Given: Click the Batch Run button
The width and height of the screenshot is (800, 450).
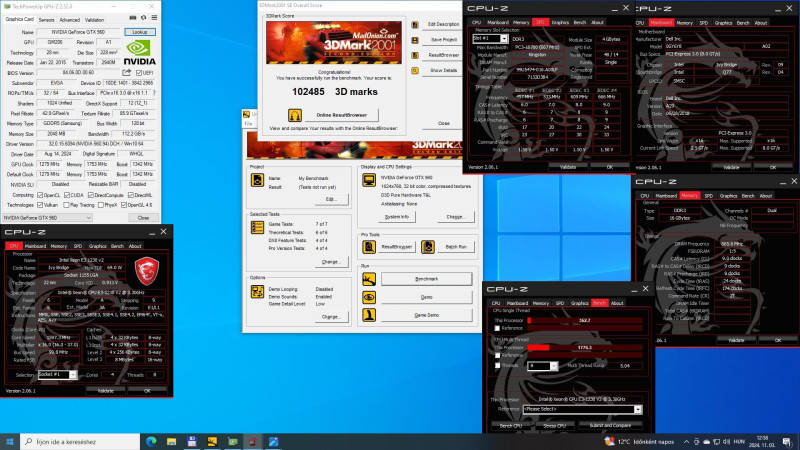Looking at the screenshot, I should [456, 247].
